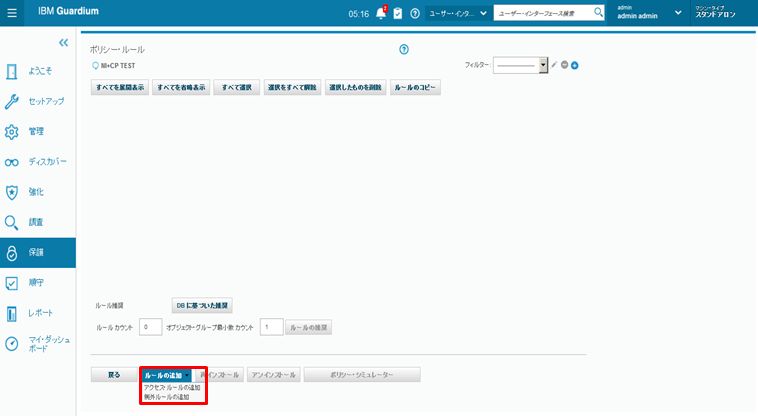
Task: Click the pencil edit icon beside filter
Action: 554,64
